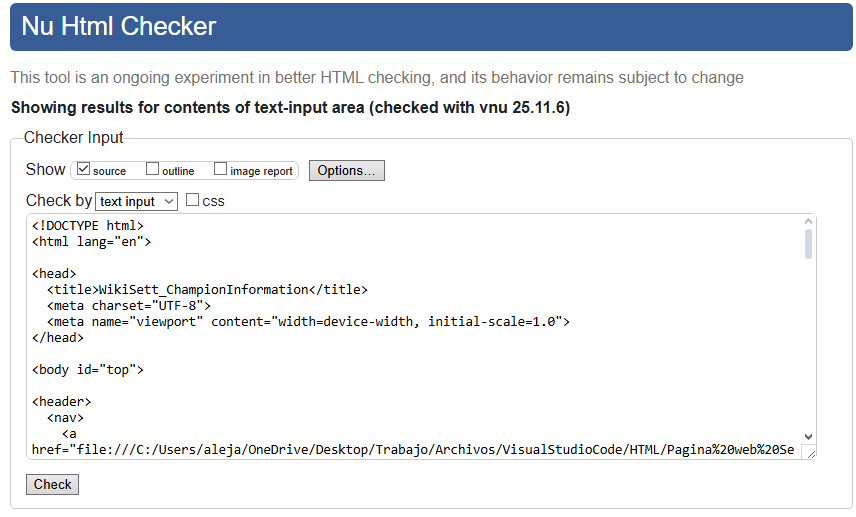The image size is (856, 517).
Task: Click the textarea scrollbar down arrow
Action: 808,437
